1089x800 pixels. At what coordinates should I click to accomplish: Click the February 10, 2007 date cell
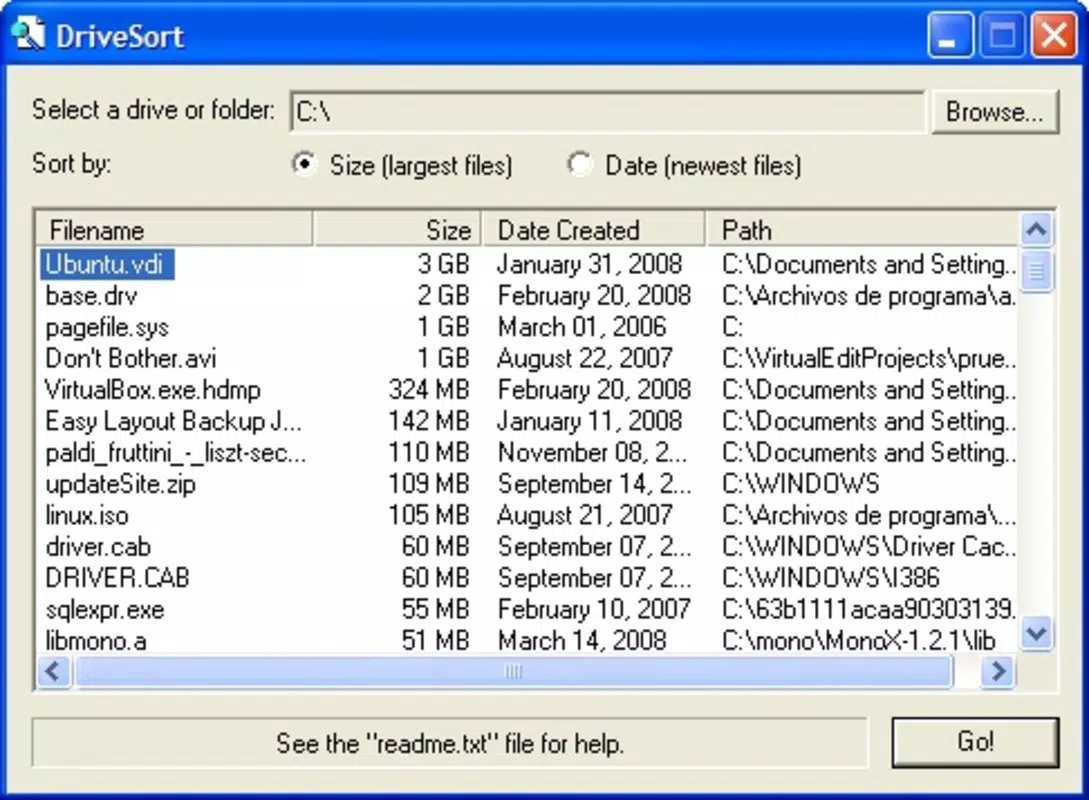pos(594,610)
